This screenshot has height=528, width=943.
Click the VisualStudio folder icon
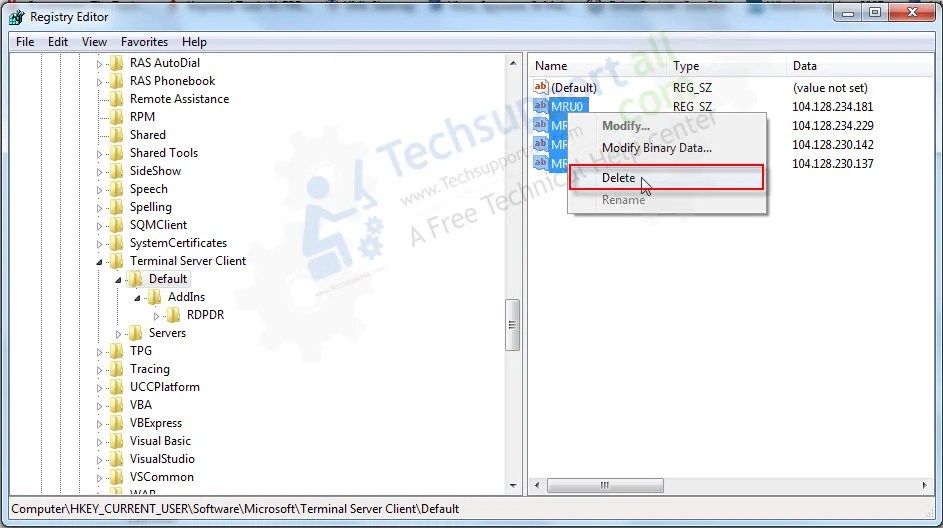(117, 459)
